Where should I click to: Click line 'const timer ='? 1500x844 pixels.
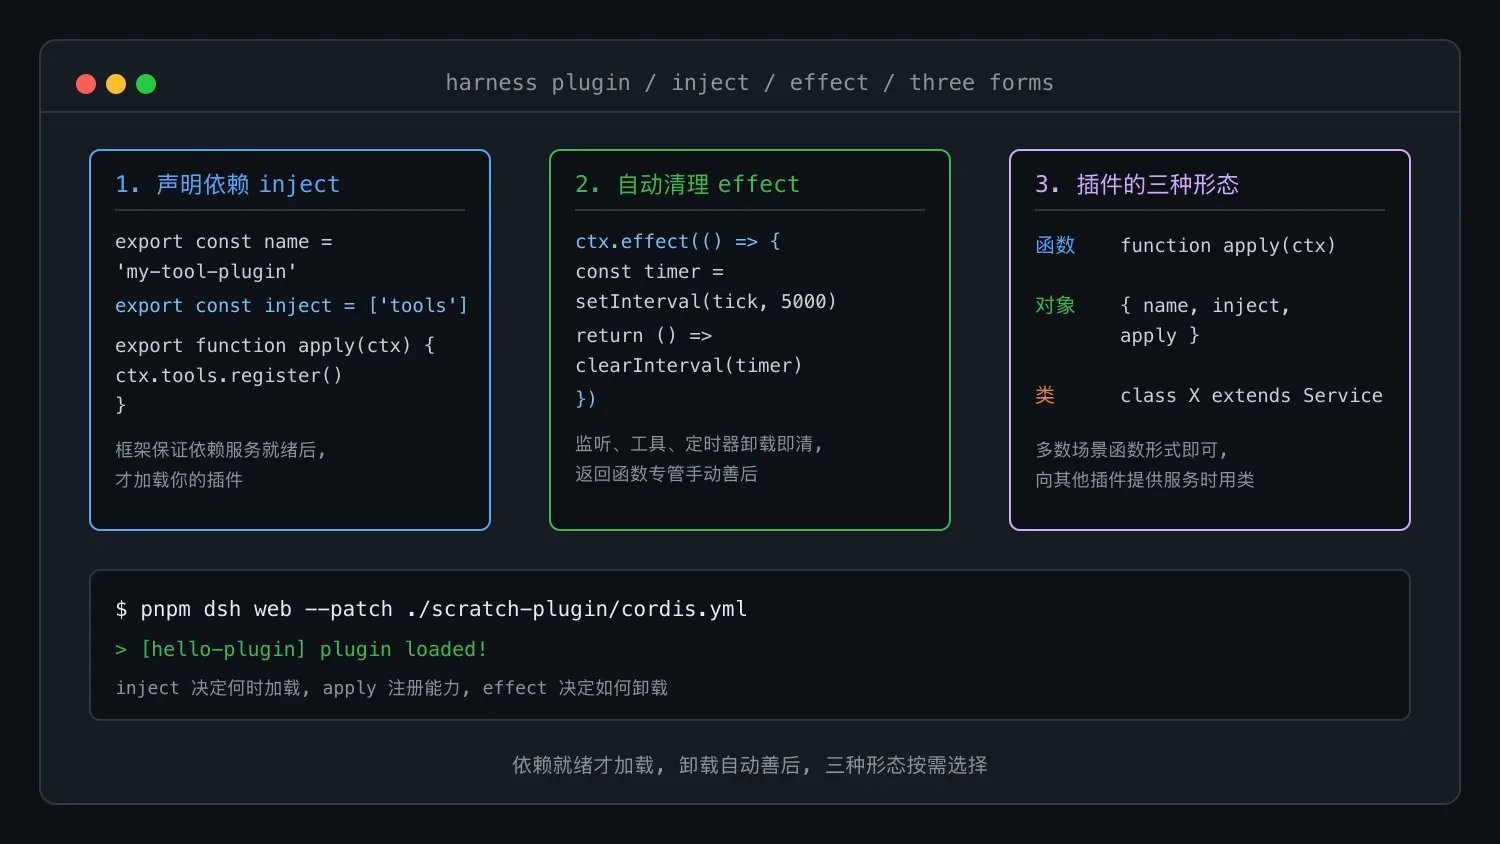pyautogui.click(x=649, y=272)
